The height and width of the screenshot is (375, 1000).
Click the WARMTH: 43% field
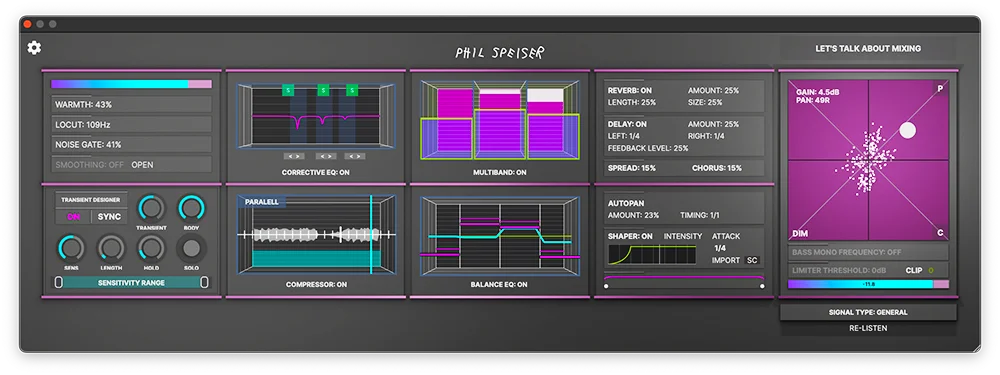(x=131, y=105)
